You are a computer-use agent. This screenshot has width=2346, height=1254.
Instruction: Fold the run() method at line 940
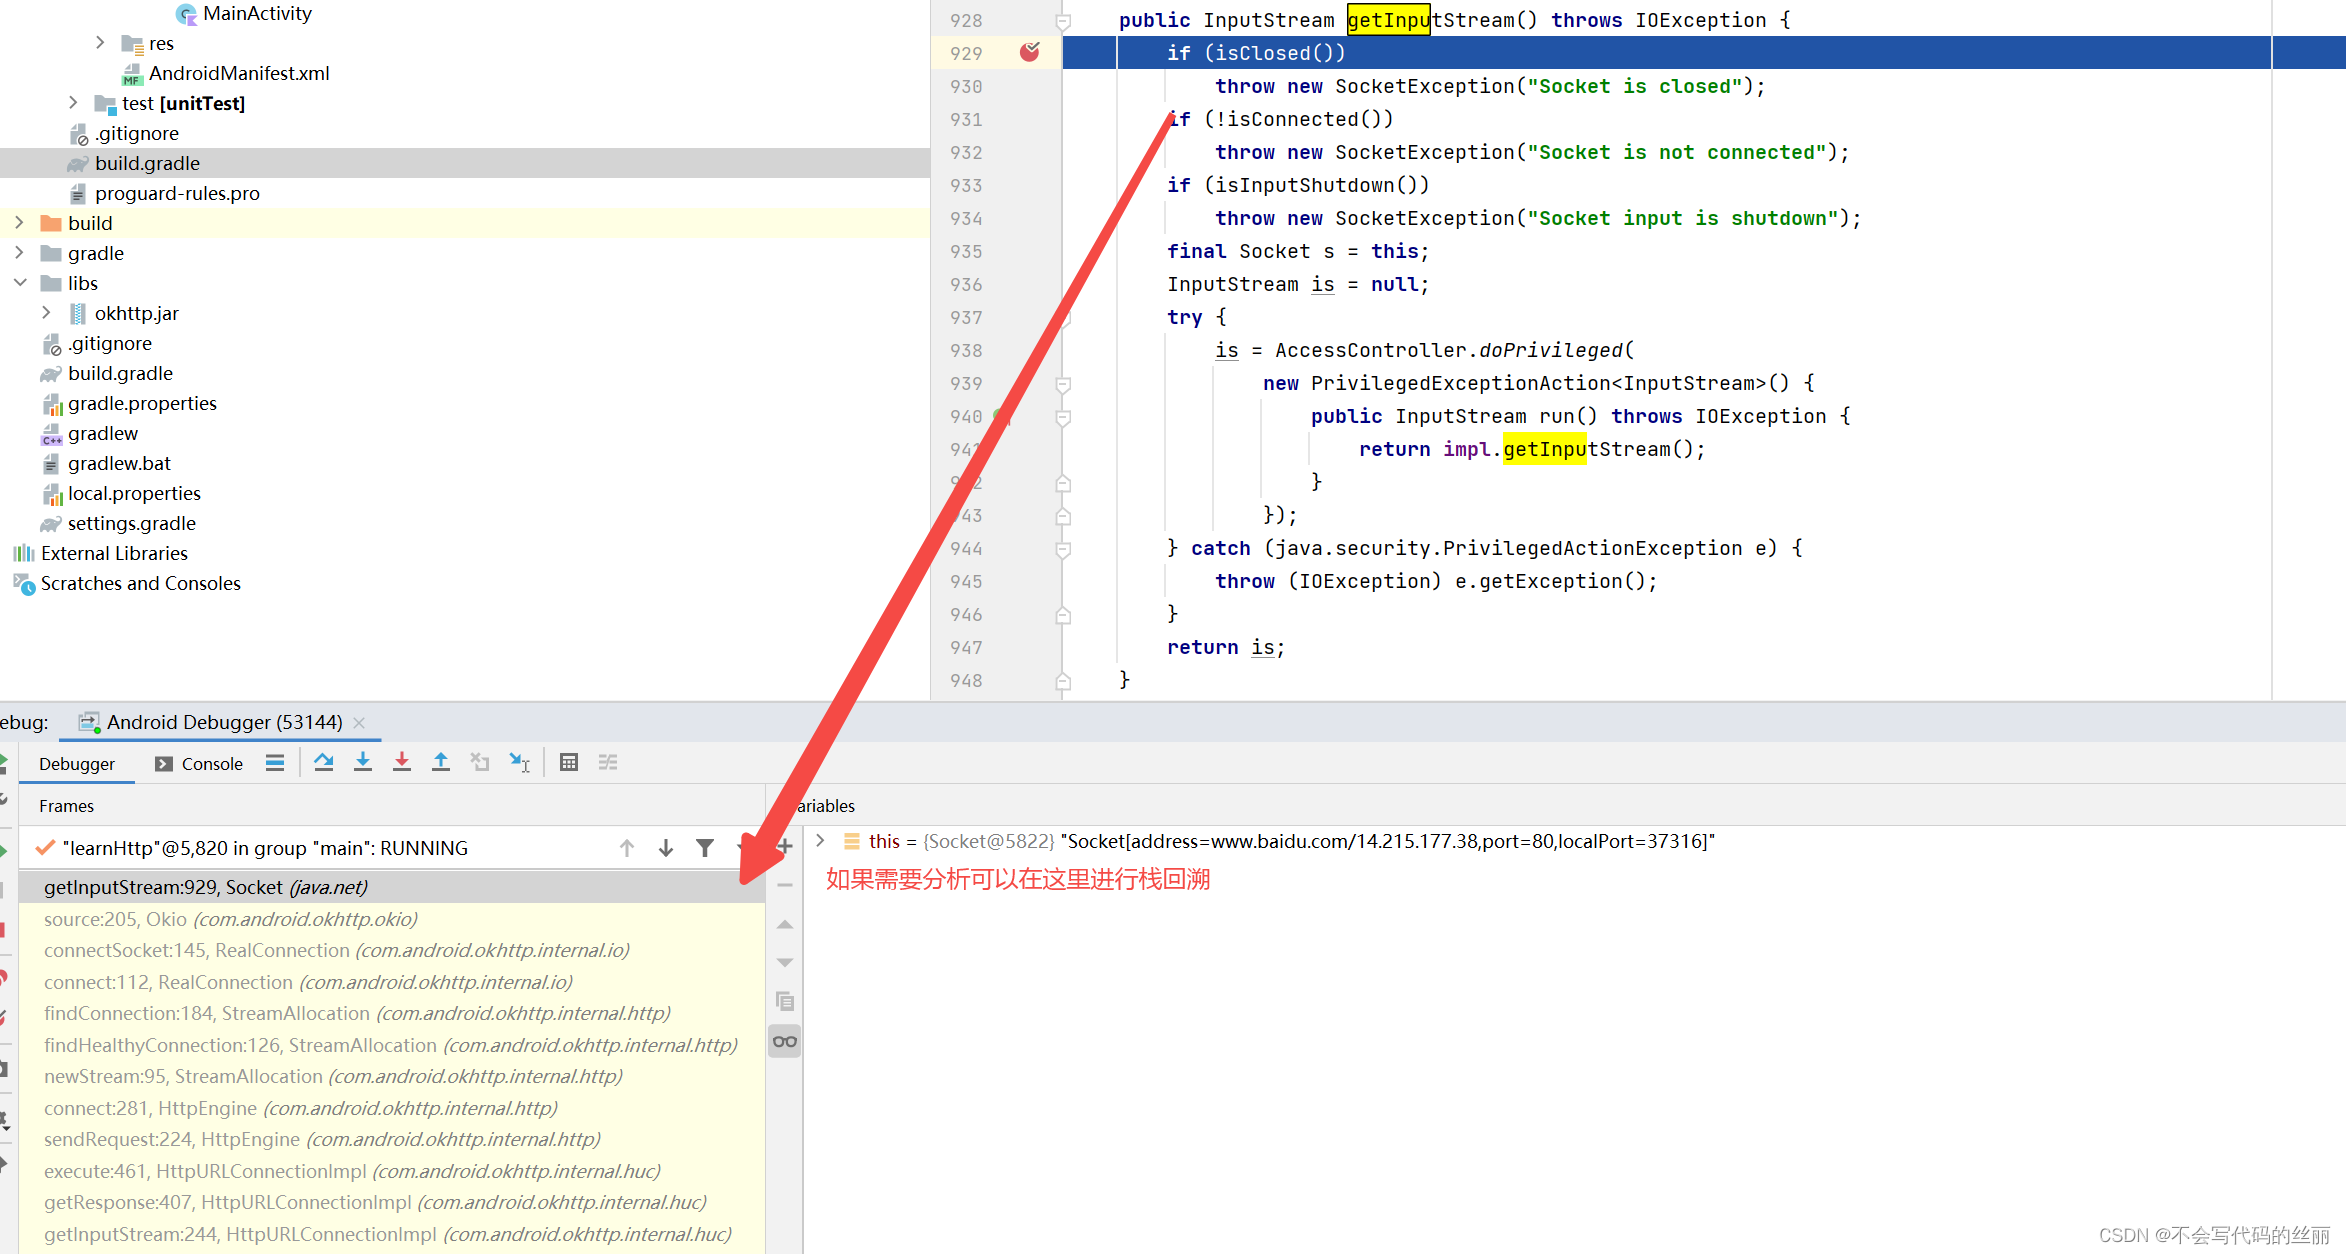point(1064,417)
